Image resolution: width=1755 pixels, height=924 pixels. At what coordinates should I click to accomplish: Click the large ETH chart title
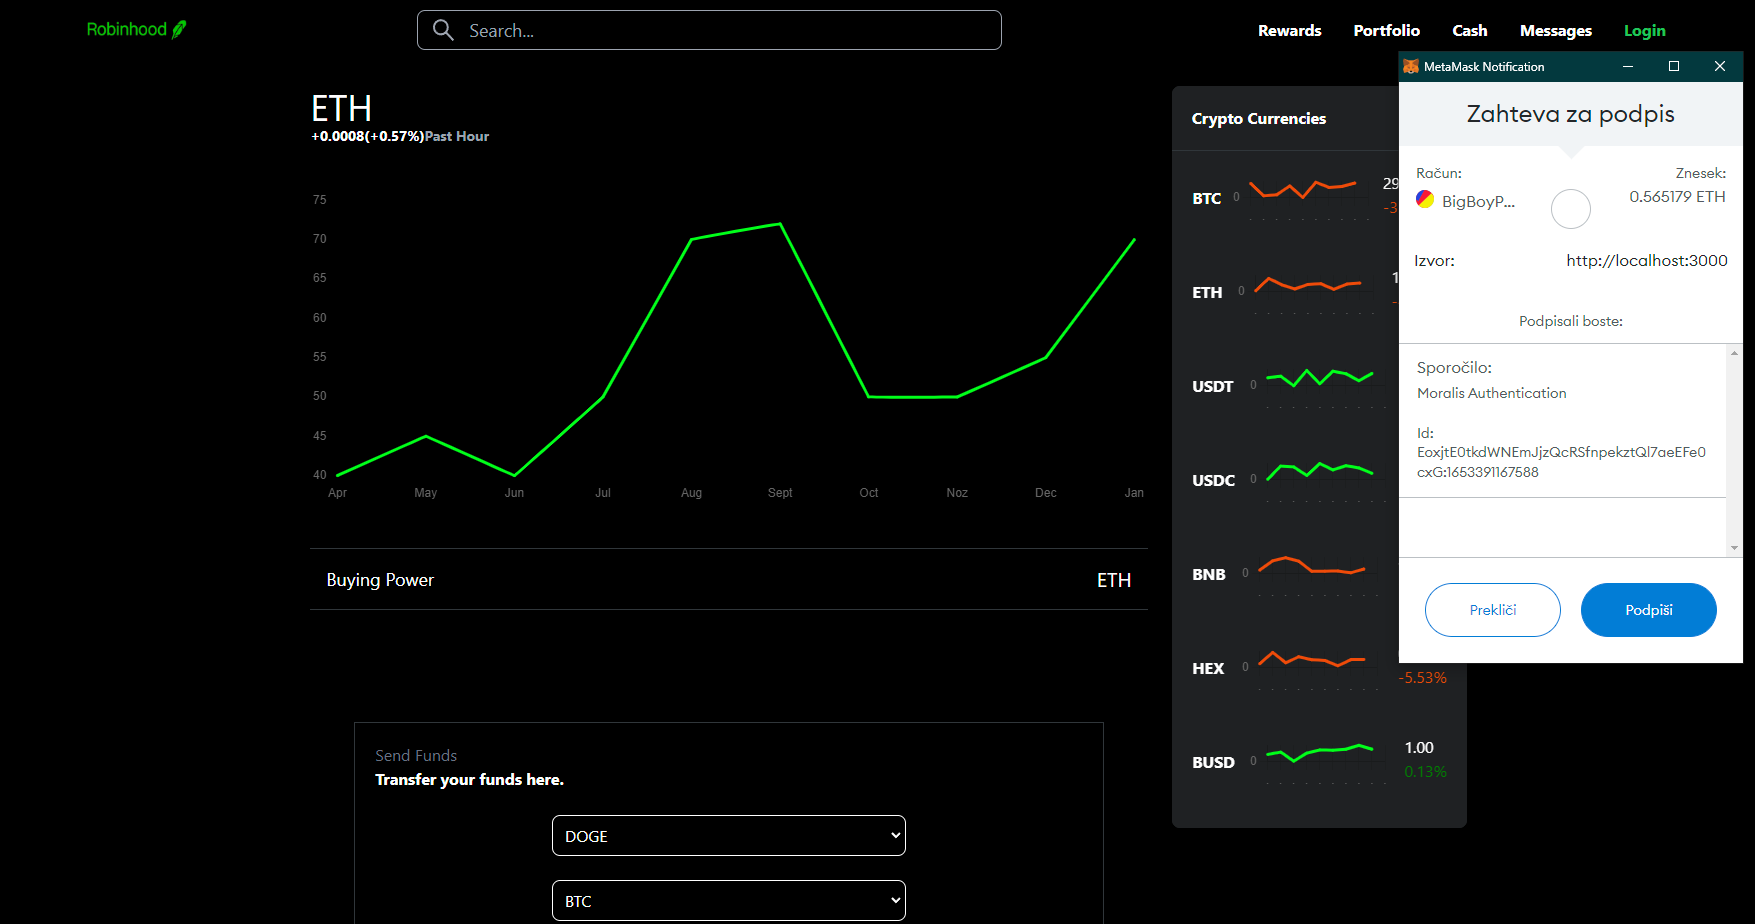click(341, 108)
